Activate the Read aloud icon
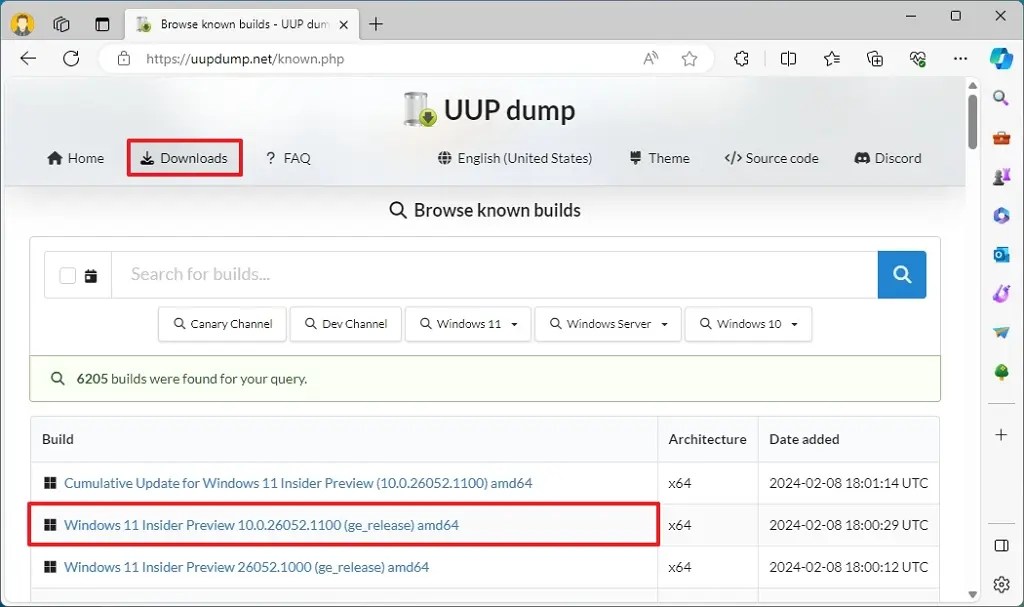 pyautogui.click(x=650, y=59)
